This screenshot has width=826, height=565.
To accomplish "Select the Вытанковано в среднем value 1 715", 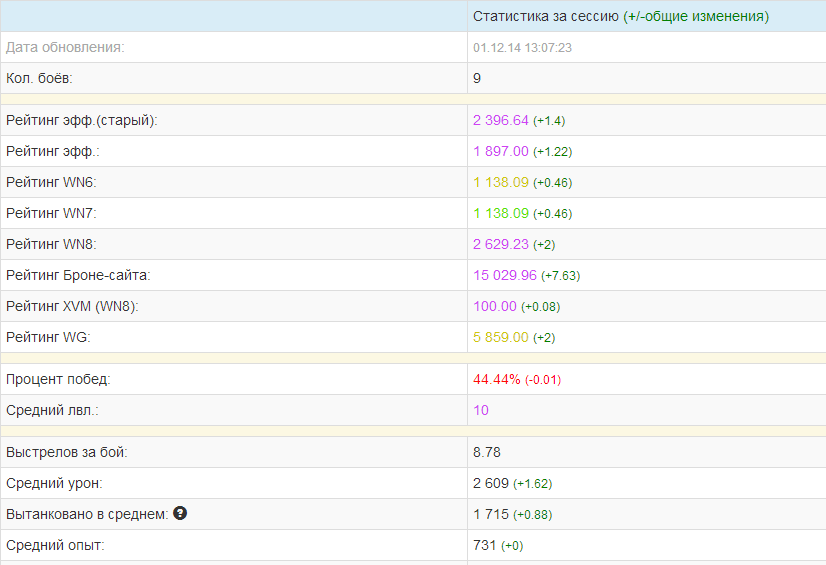I will [491, 514].
